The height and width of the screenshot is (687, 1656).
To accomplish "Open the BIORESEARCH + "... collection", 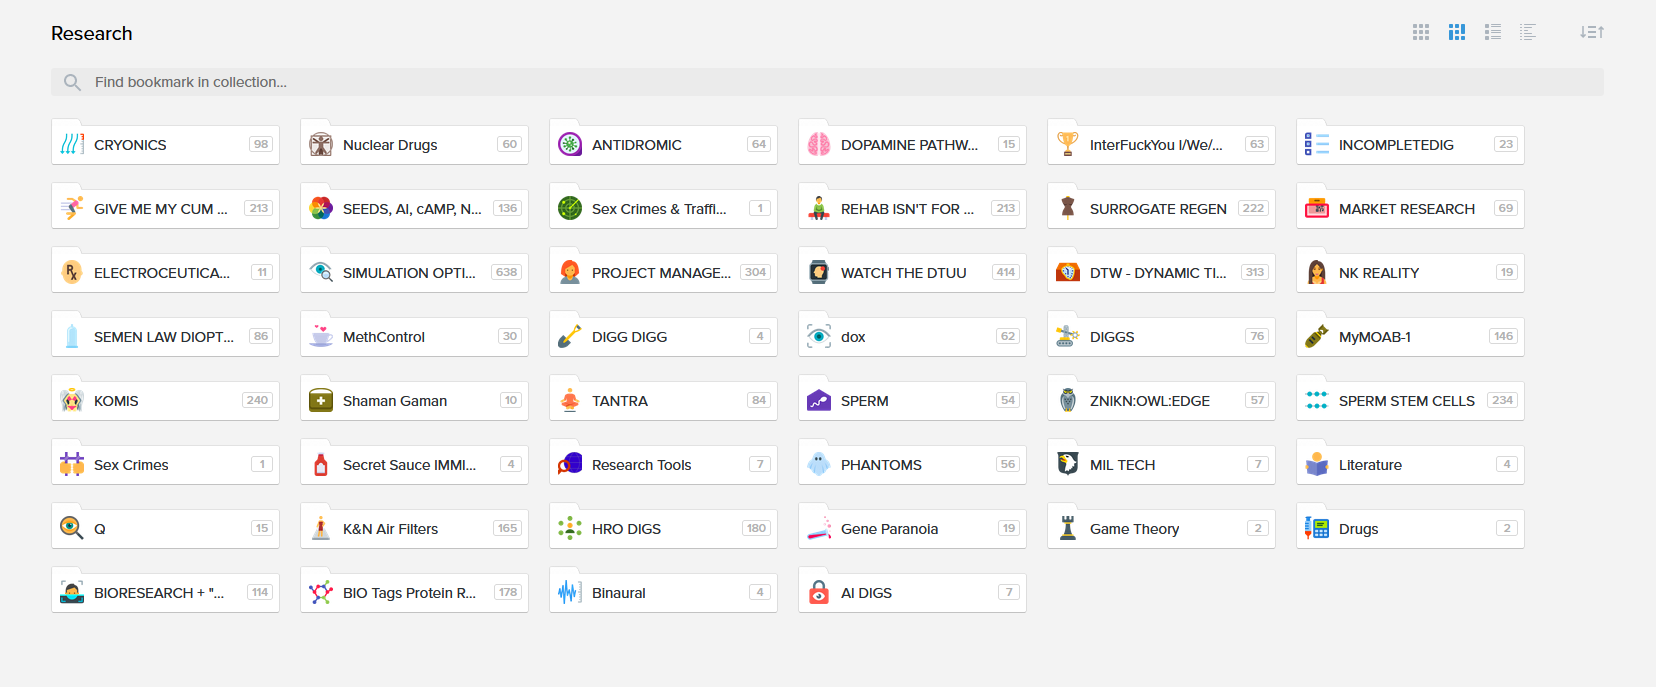I will click(x=165, y=593).
